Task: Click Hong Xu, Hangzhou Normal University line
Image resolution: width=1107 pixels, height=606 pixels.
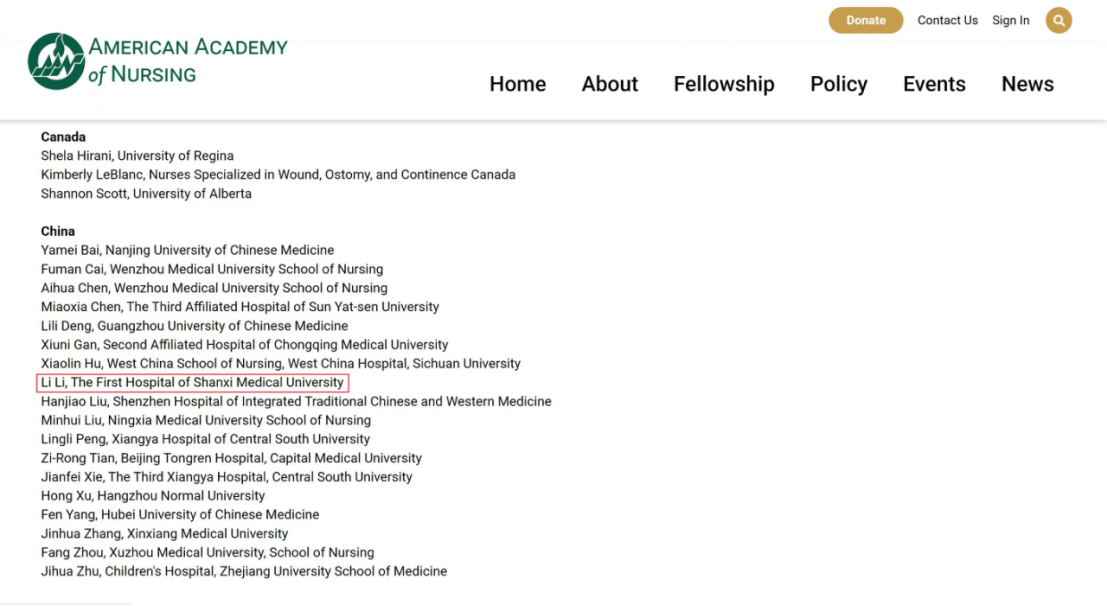Action: click(x=152, y=496)
